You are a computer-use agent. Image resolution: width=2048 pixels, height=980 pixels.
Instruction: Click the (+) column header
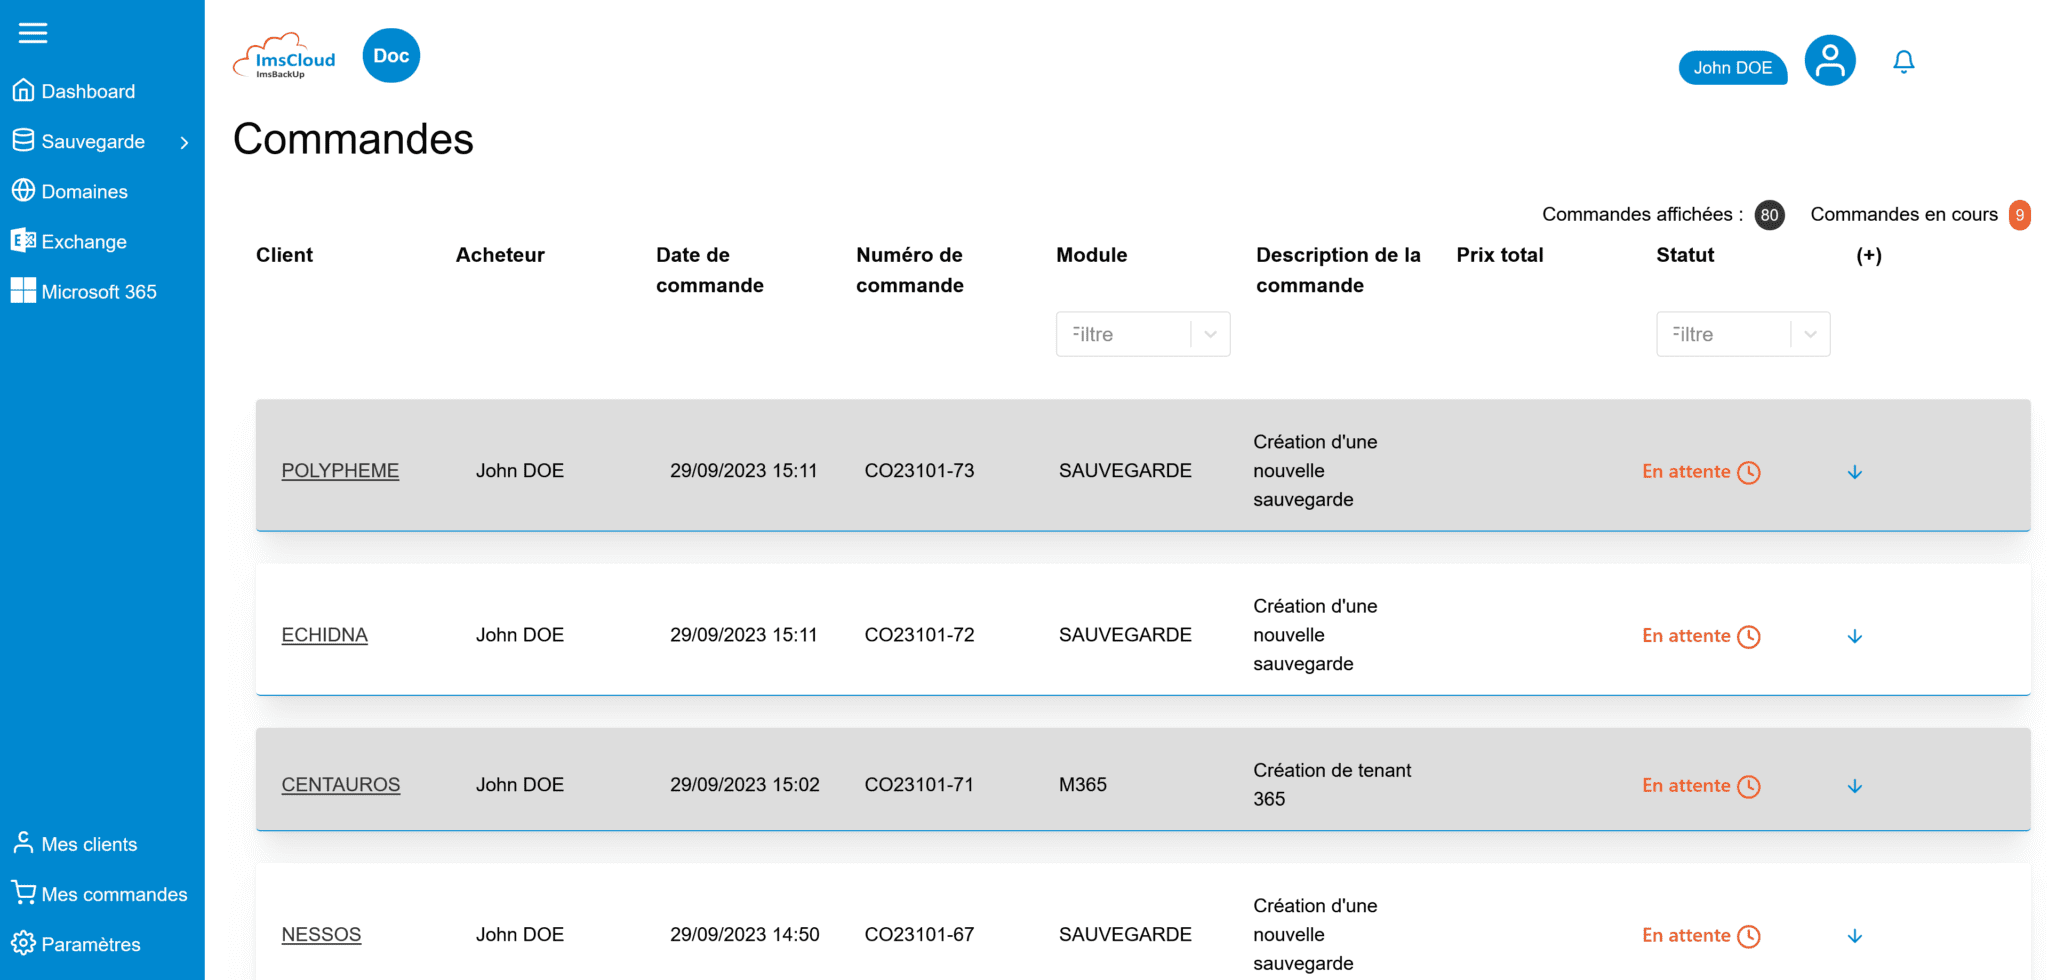[1868, 255]
